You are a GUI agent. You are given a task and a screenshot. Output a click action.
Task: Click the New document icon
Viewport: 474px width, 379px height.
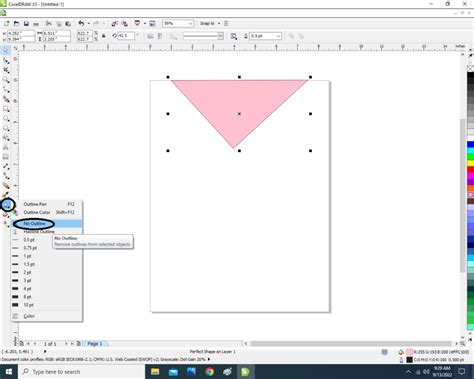6,23
